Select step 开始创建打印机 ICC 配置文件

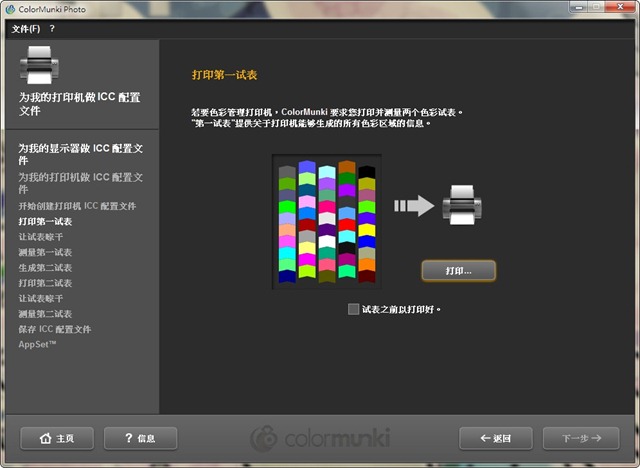(77, 206)
